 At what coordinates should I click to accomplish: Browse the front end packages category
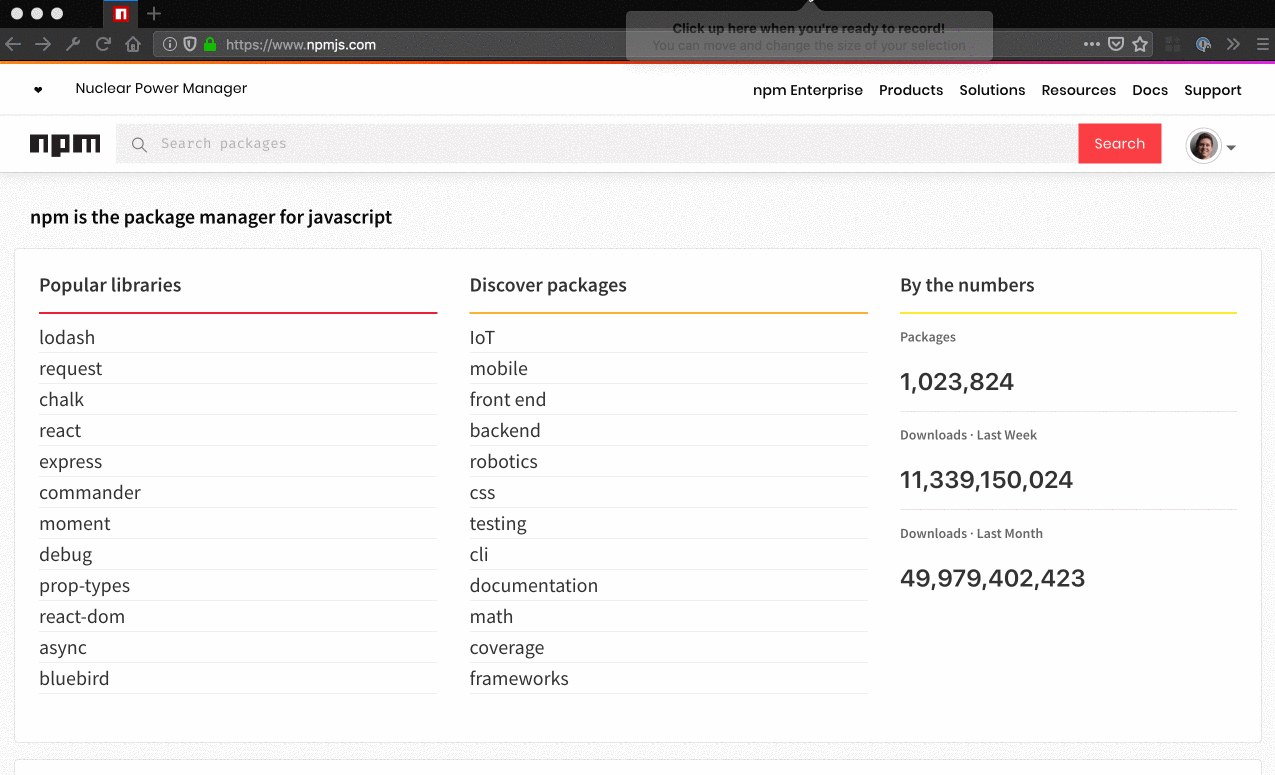click(x=508, y=400)
